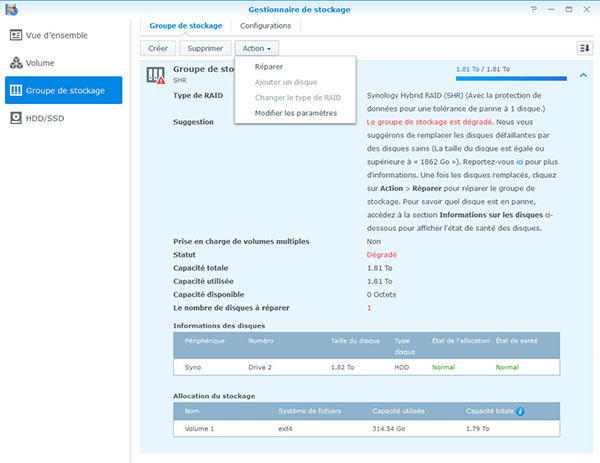
Task: Click the Groupe de stockage sidebar icon
Action: [x=16, y=90]
